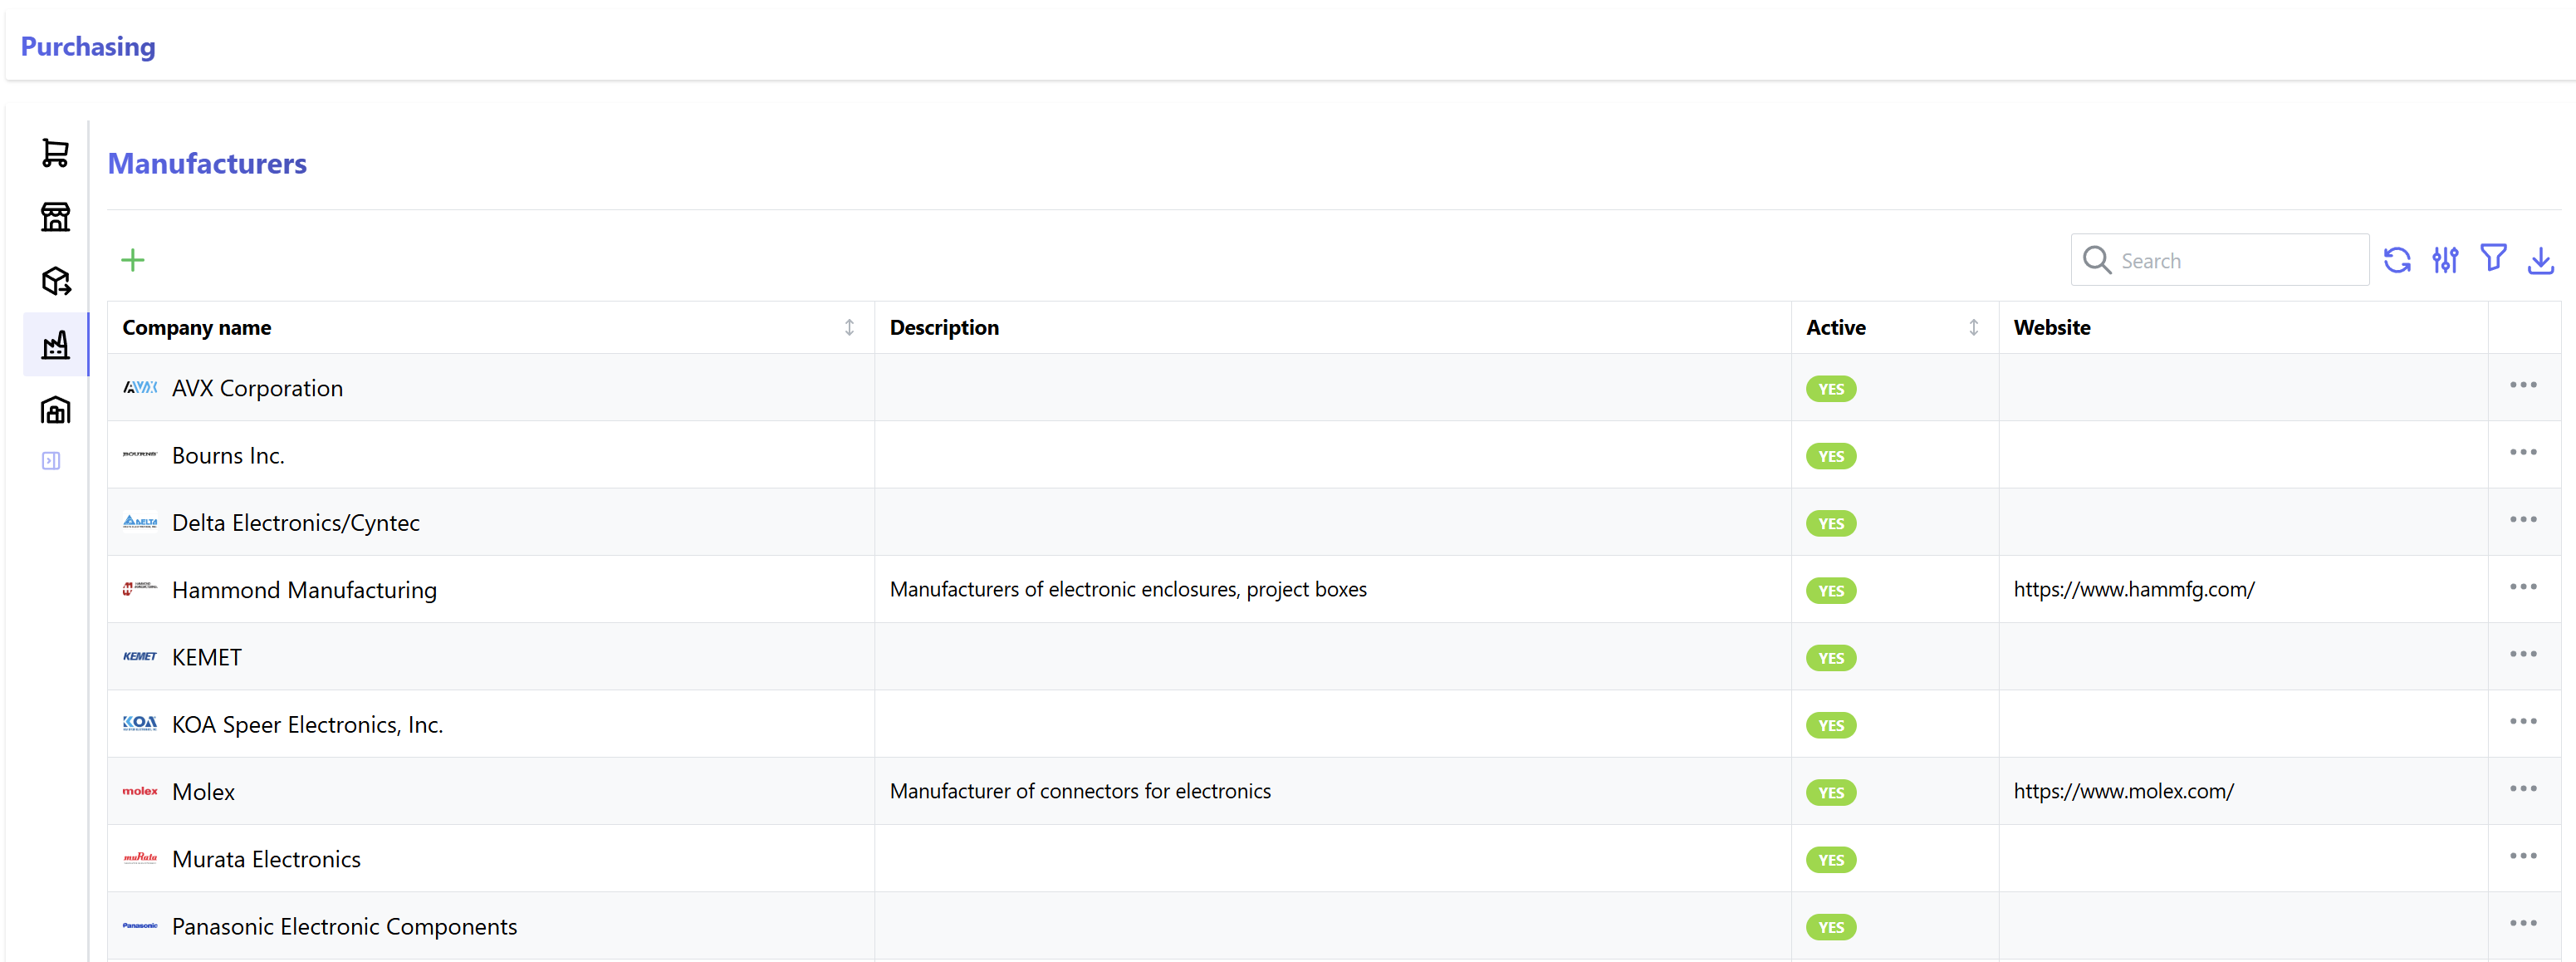Open the Suppliers storefront icon in sidebar
2576x962 pixels.
pos(56,217)
